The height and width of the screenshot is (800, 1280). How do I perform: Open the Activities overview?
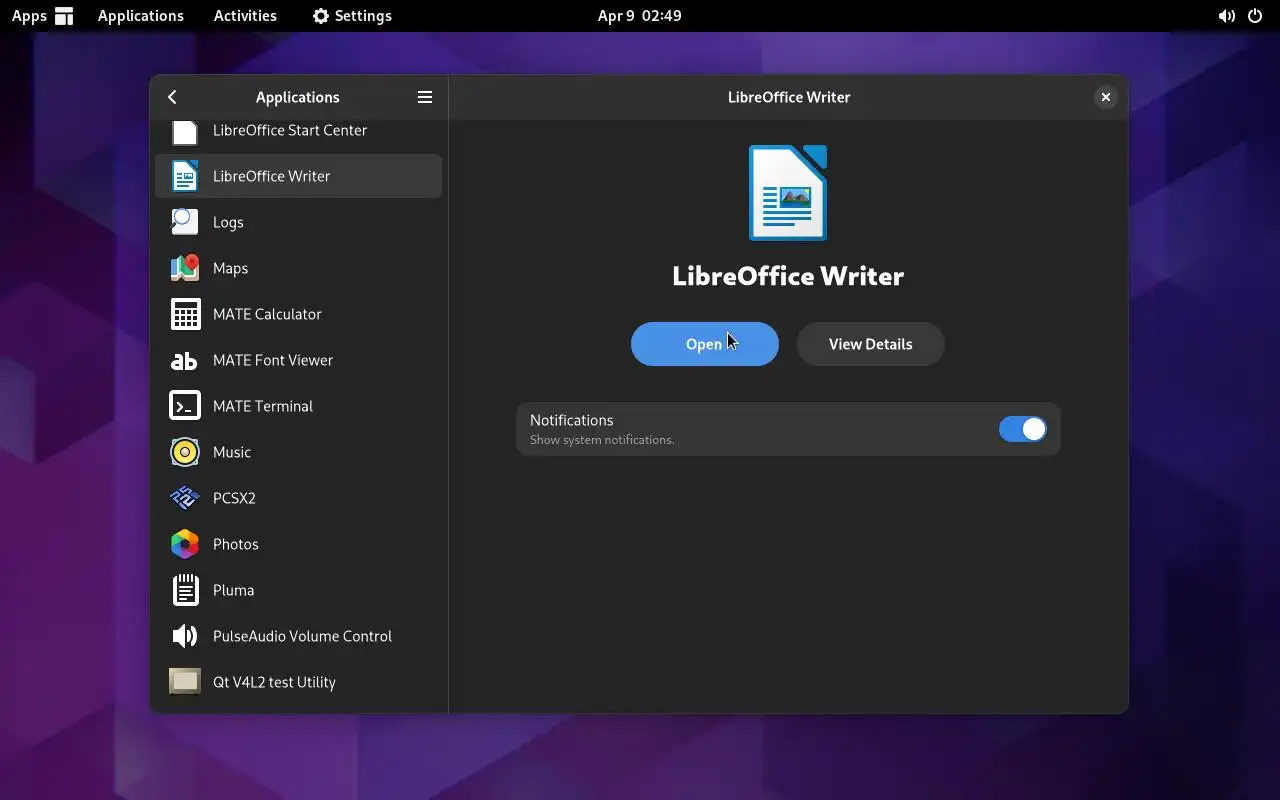(245, 16)
